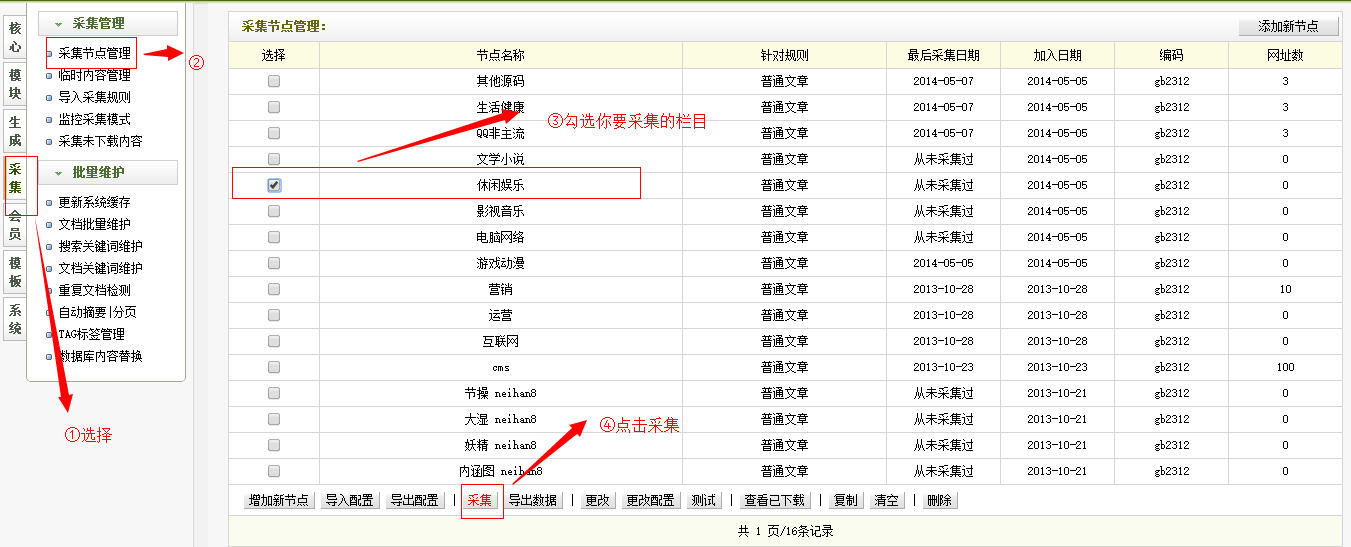Screen dimensions: 1351x547
Task: Open the 会员 side tab
Action: 14,225
